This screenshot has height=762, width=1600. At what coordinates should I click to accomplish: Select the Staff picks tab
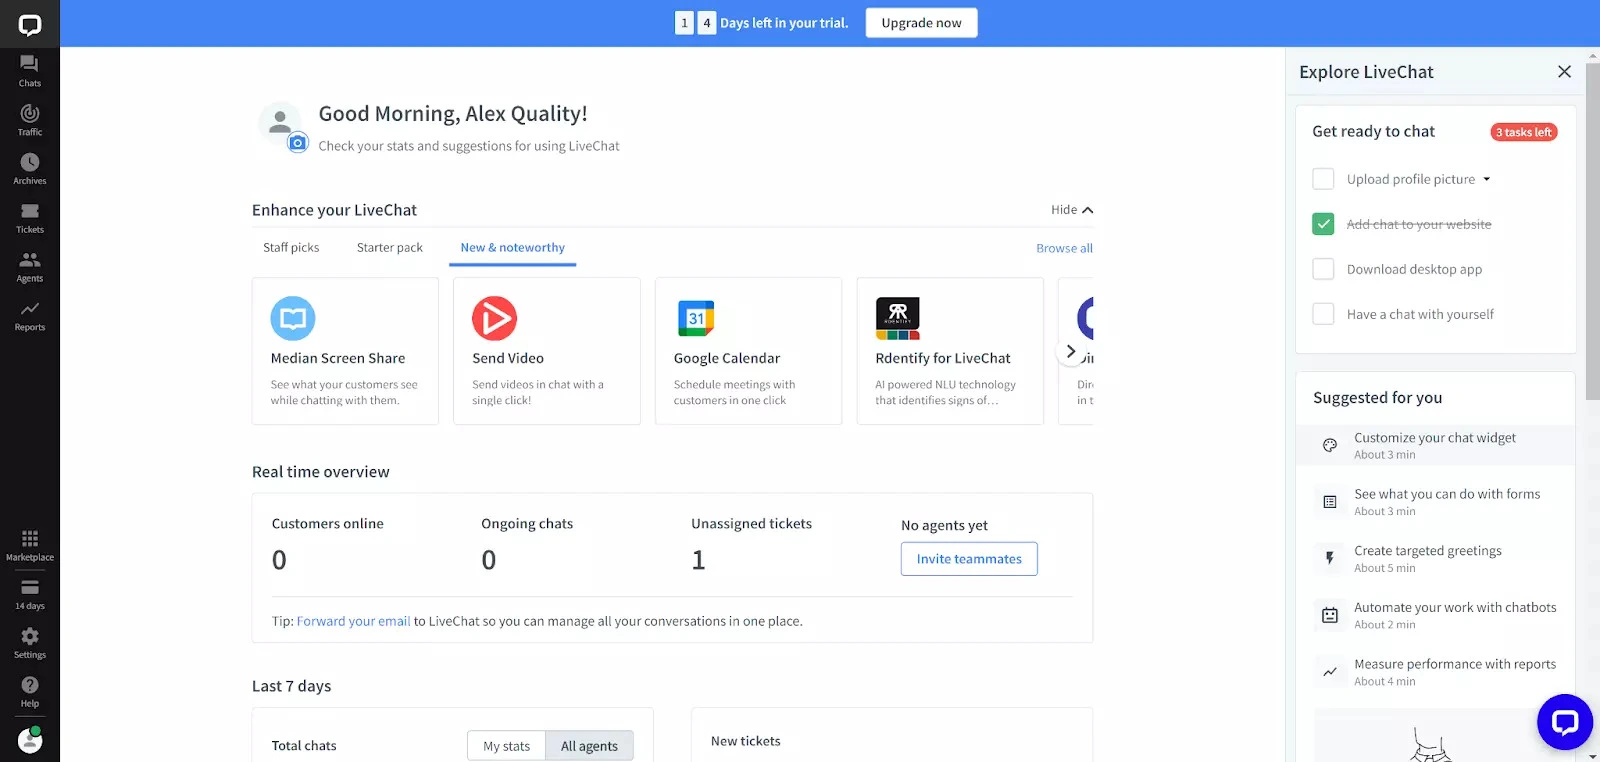[291, 247]
